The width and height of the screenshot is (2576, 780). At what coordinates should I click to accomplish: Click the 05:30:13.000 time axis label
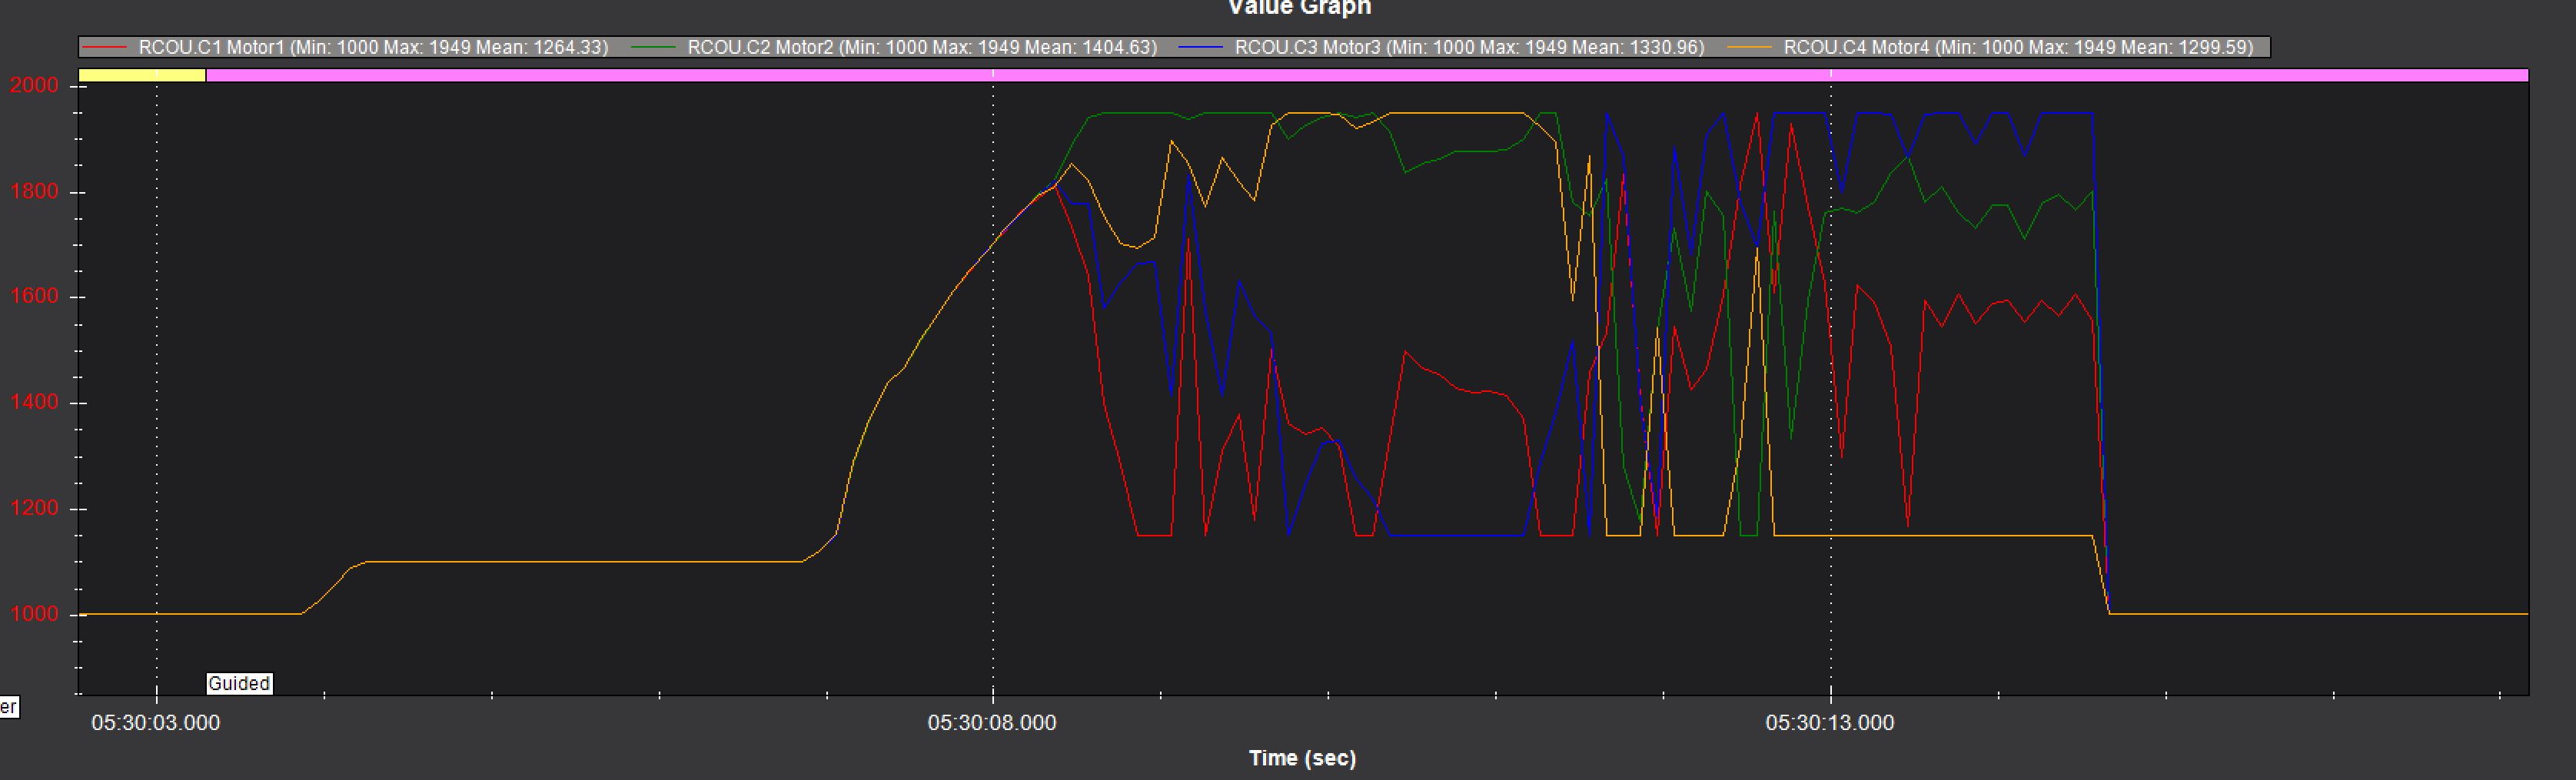pyautogui.click(x=1829, y=723)
